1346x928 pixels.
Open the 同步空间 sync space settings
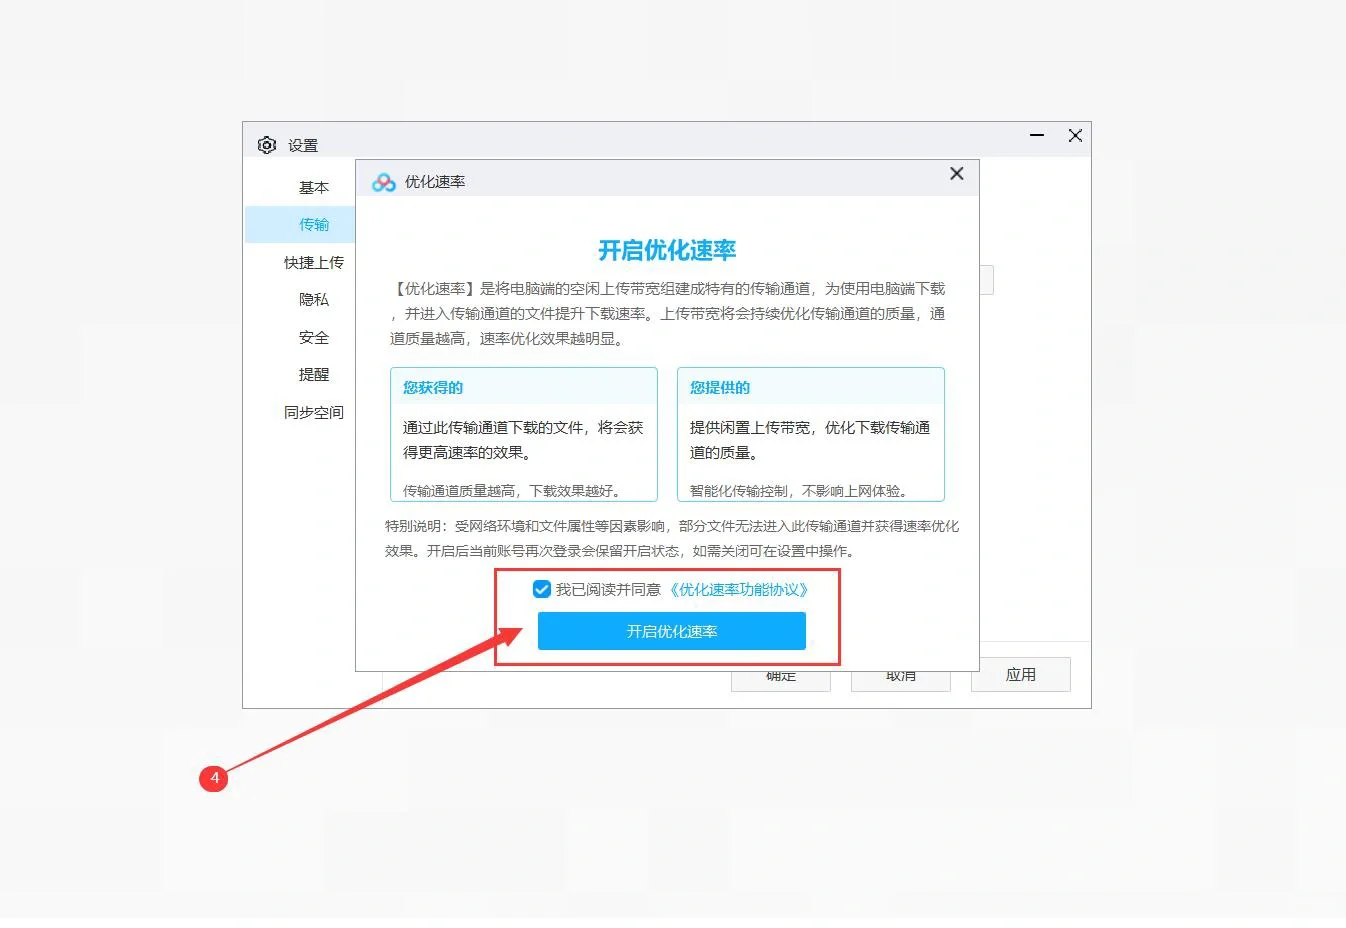click(x=314, y=411)
